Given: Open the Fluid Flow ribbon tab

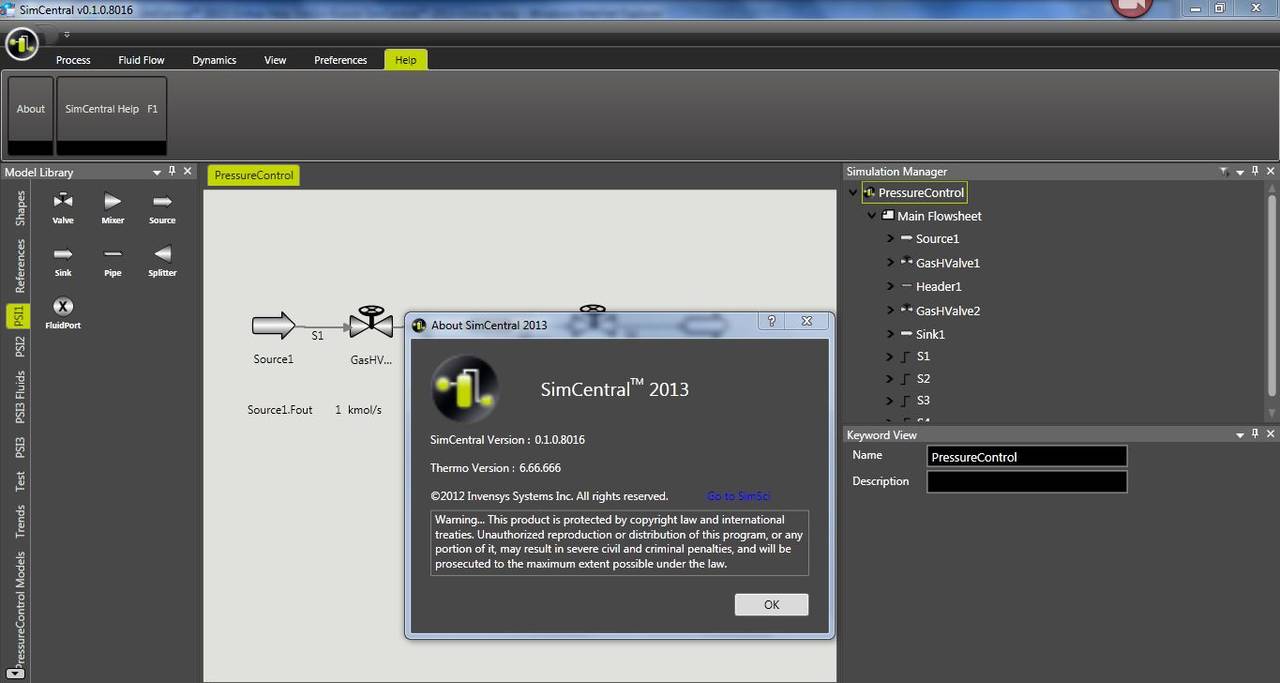Looking at the screenshot, I should 141,60.
